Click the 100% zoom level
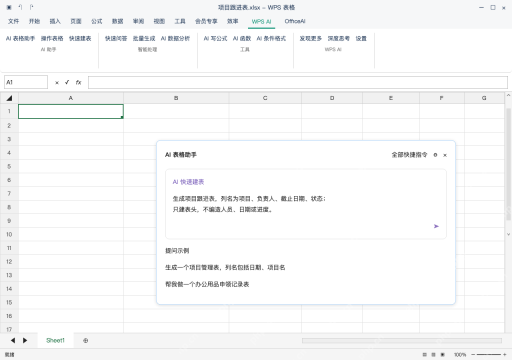The width and height of the screenshot is (512, 360). coord(460,355)
